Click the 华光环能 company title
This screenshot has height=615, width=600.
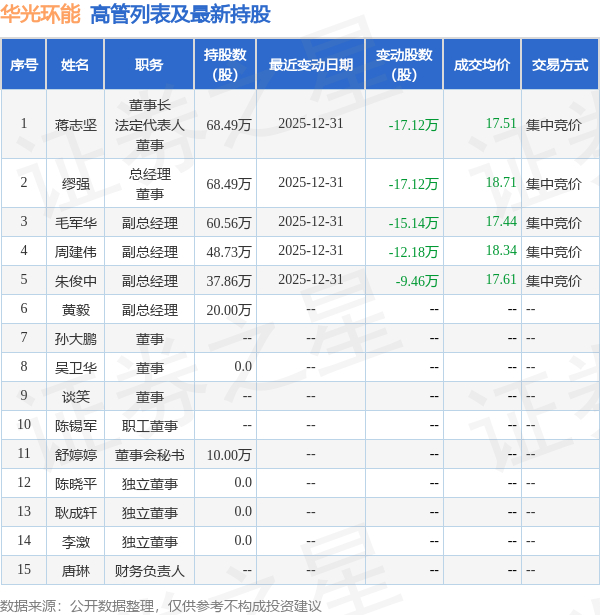(x=40, y=15)
